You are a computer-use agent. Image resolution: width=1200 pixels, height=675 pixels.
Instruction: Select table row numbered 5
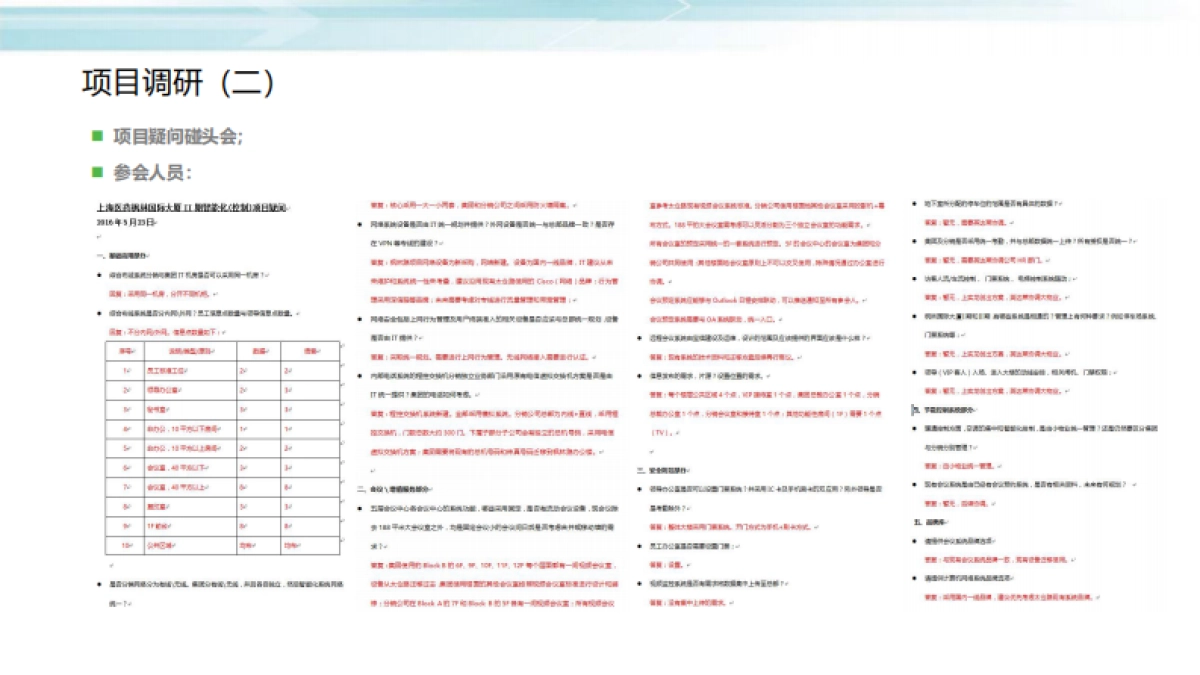(x=221, y=448)
